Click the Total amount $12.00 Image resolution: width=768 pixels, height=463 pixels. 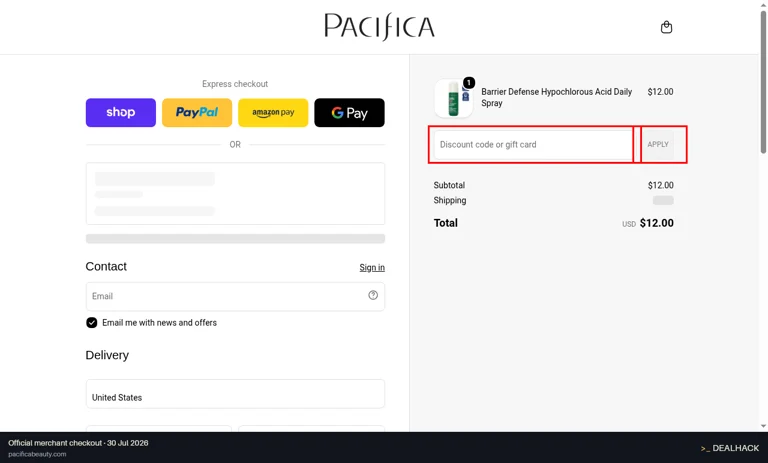[x=656, y=223]
